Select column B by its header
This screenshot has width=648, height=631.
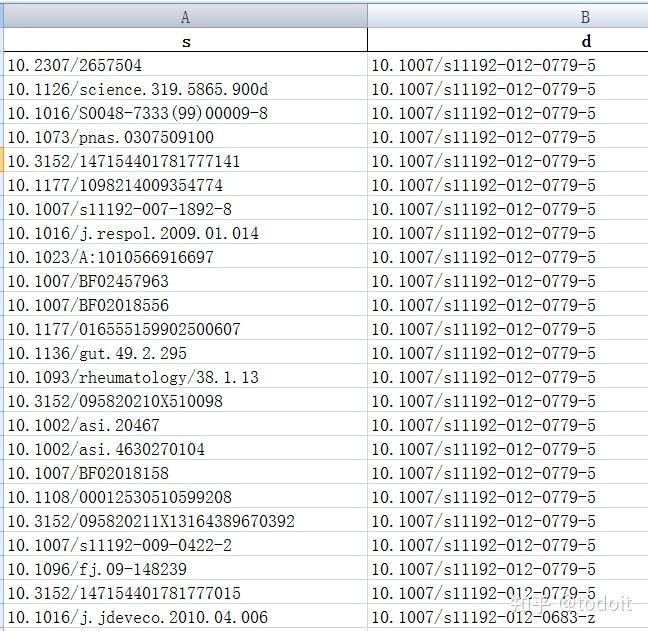508,17
